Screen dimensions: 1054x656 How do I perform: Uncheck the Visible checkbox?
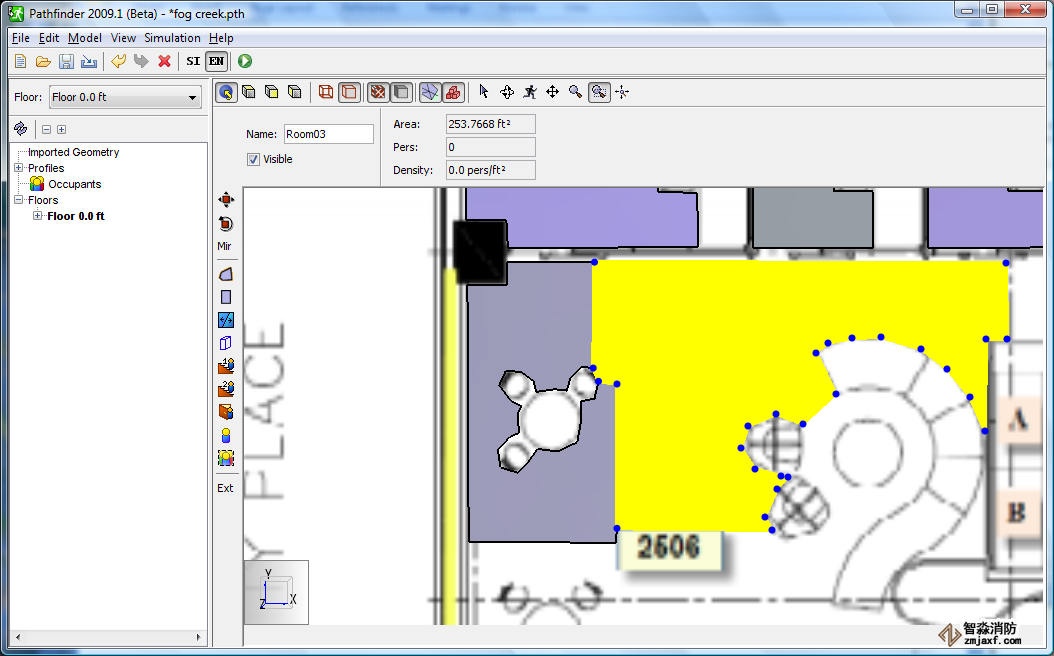click(x=254, y=159)
